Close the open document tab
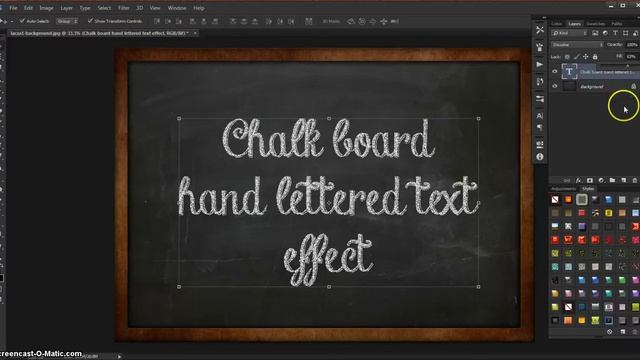 click(x=195, y=33)
